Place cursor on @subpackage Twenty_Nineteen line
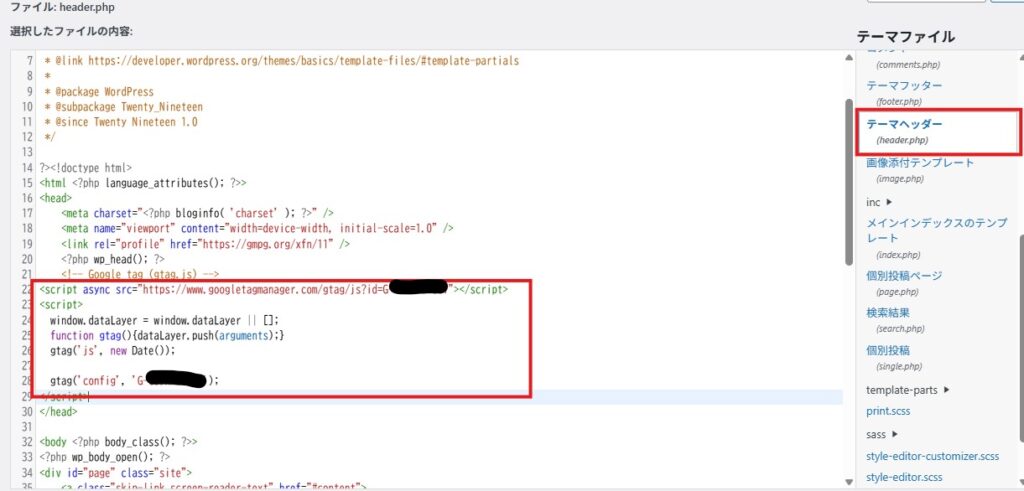Viewport: 1024px width, 491px height. tap(123, 106)
